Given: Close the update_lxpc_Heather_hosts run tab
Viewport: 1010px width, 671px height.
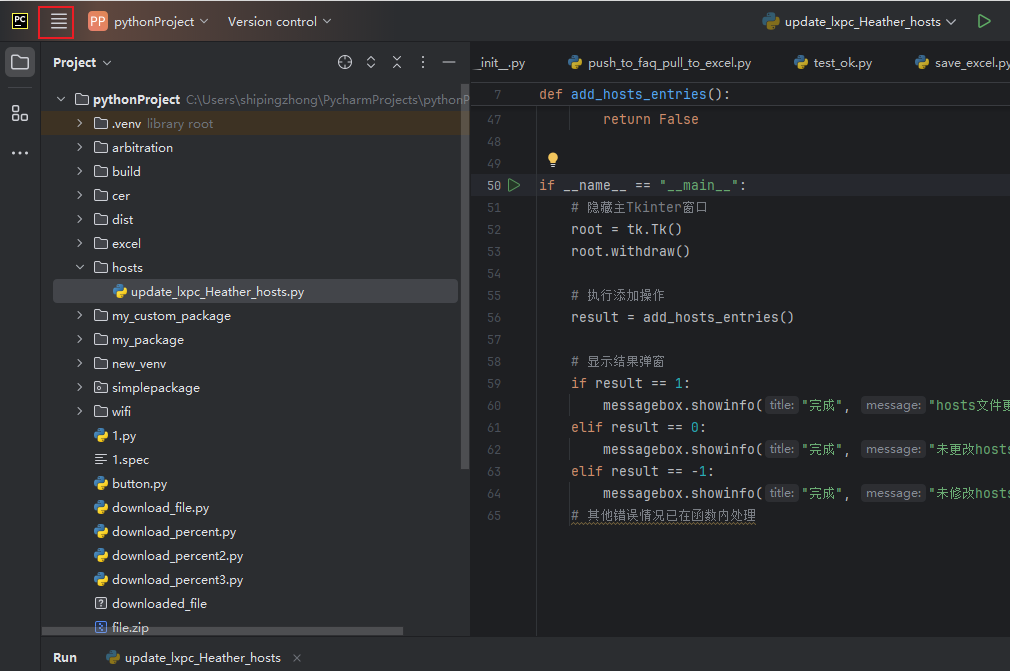Looking at the screenshot, I should pyautogui.click(x=297, y=658).
